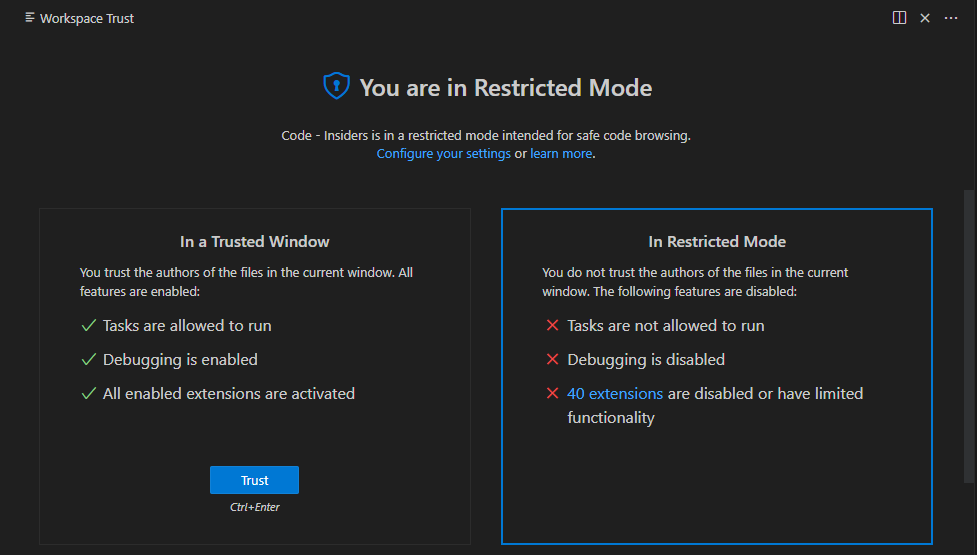Viewport: 977px width, 555px height.
Task: Open the More Actions ellipsis menu
Action: pyautogui.click(x=951, y=18)
